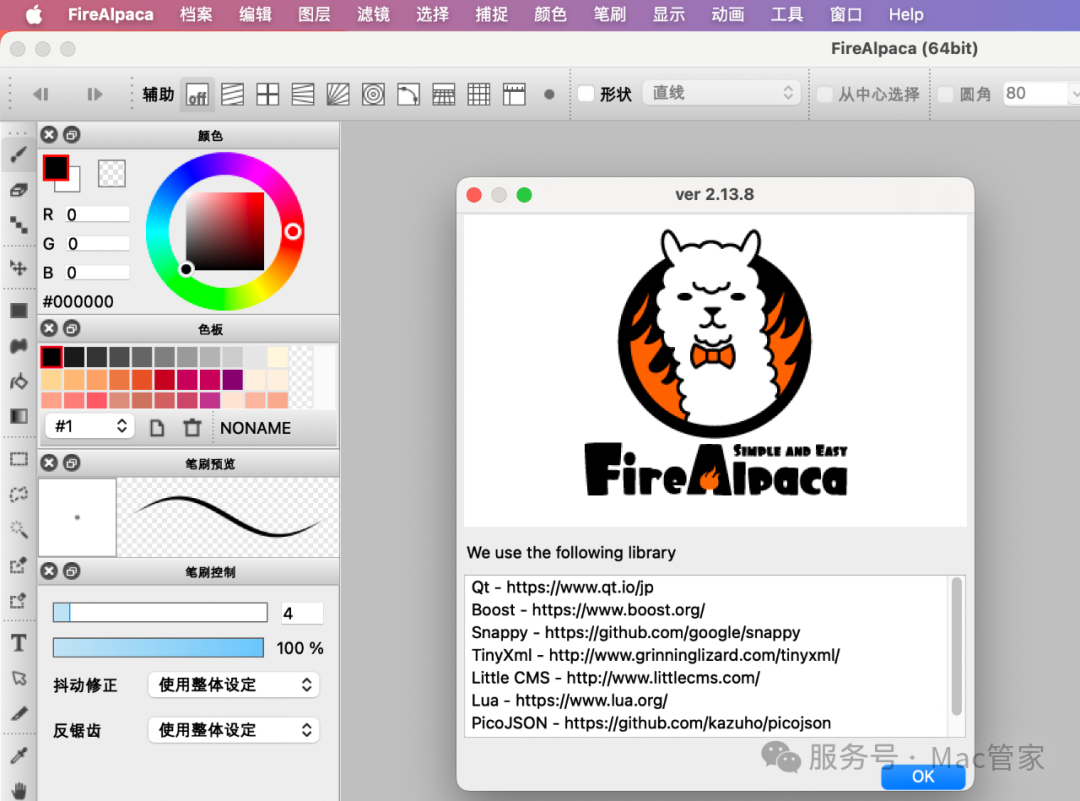Enable the Curve snap guide

point(408,94)
